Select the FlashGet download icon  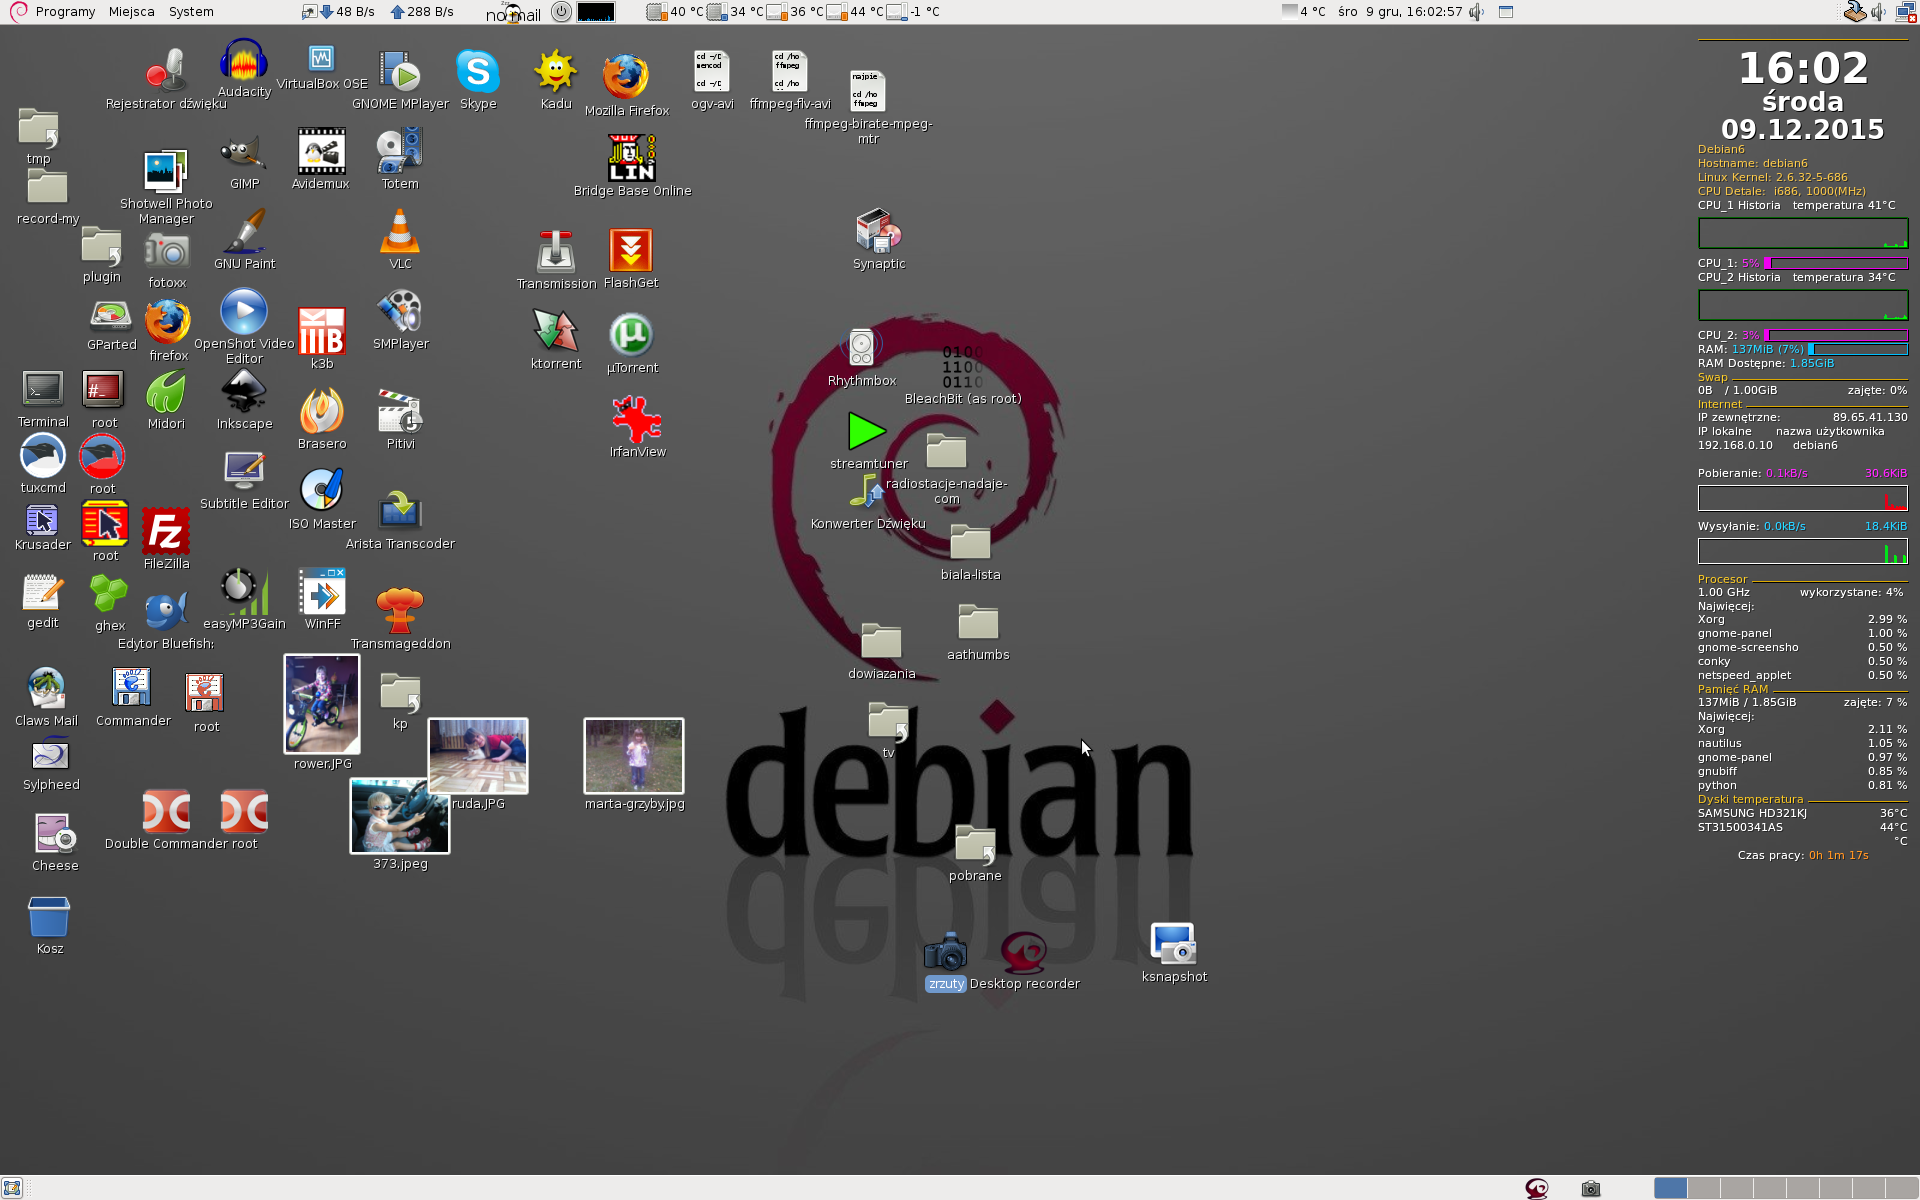tap(631, 250)
